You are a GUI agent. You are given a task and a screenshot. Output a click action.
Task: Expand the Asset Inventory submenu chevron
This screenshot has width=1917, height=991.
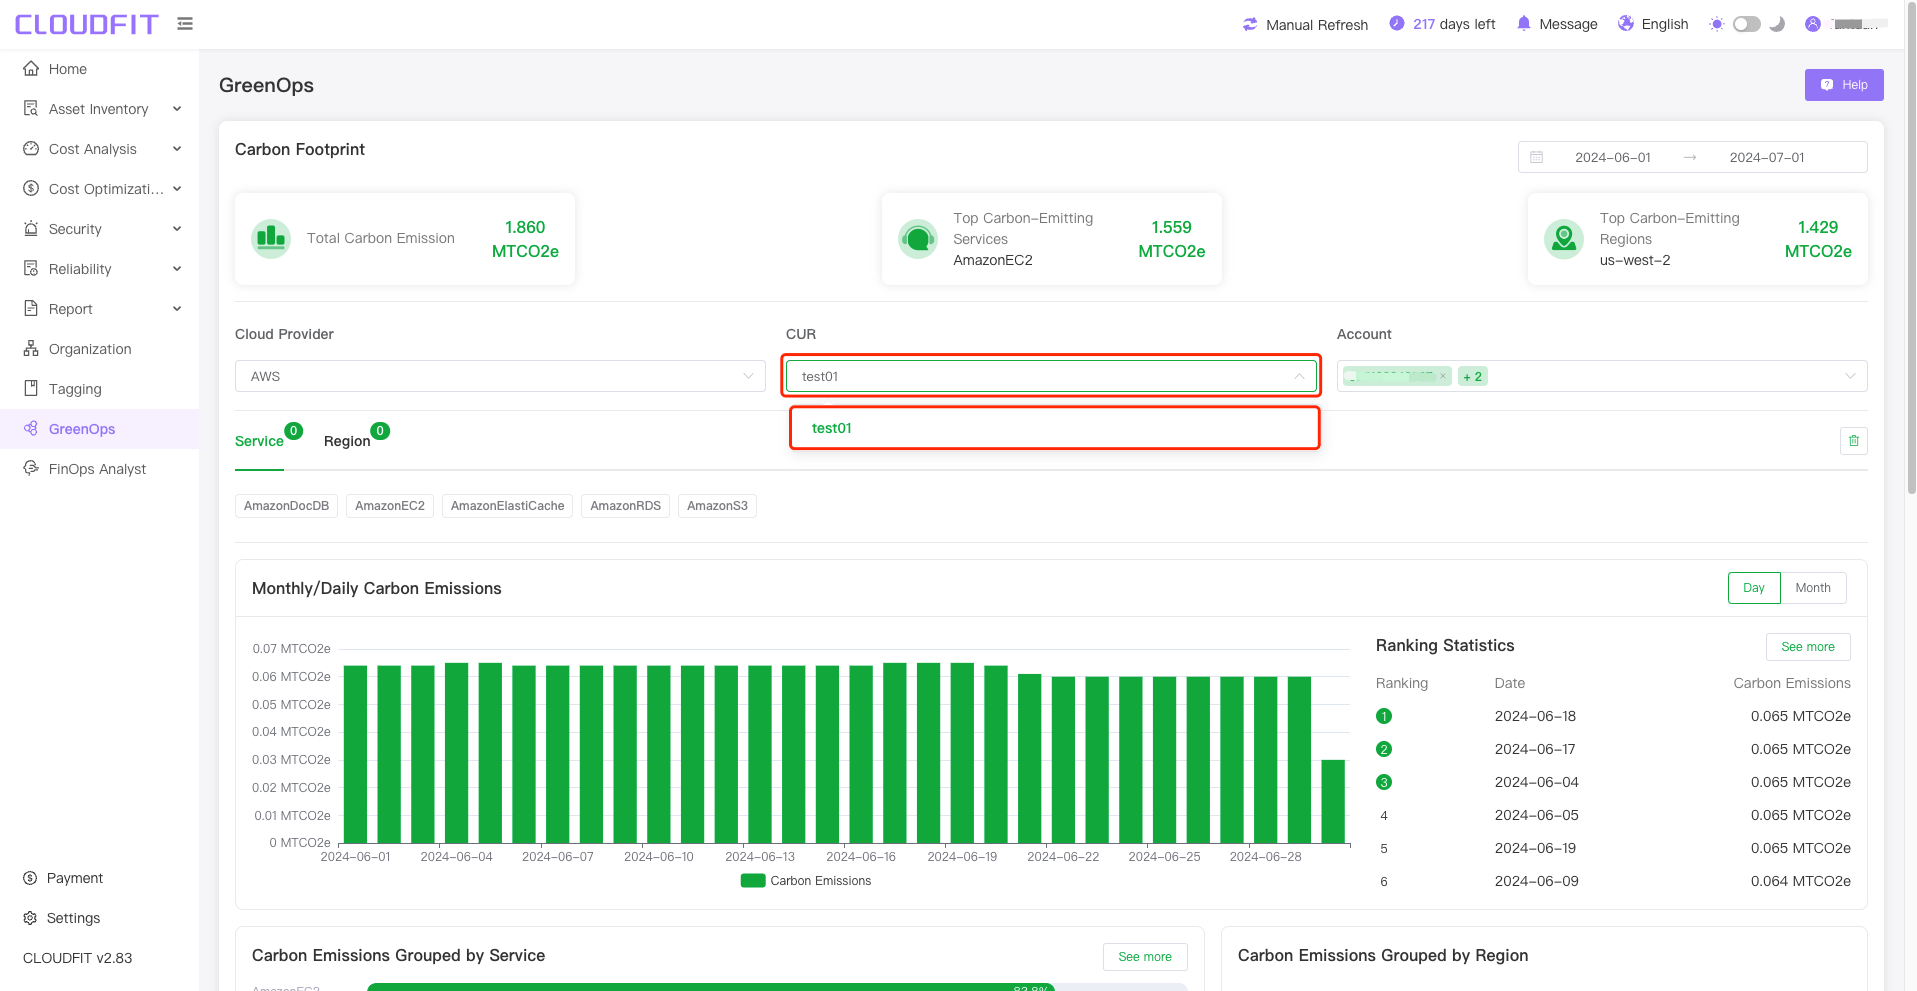177,109
